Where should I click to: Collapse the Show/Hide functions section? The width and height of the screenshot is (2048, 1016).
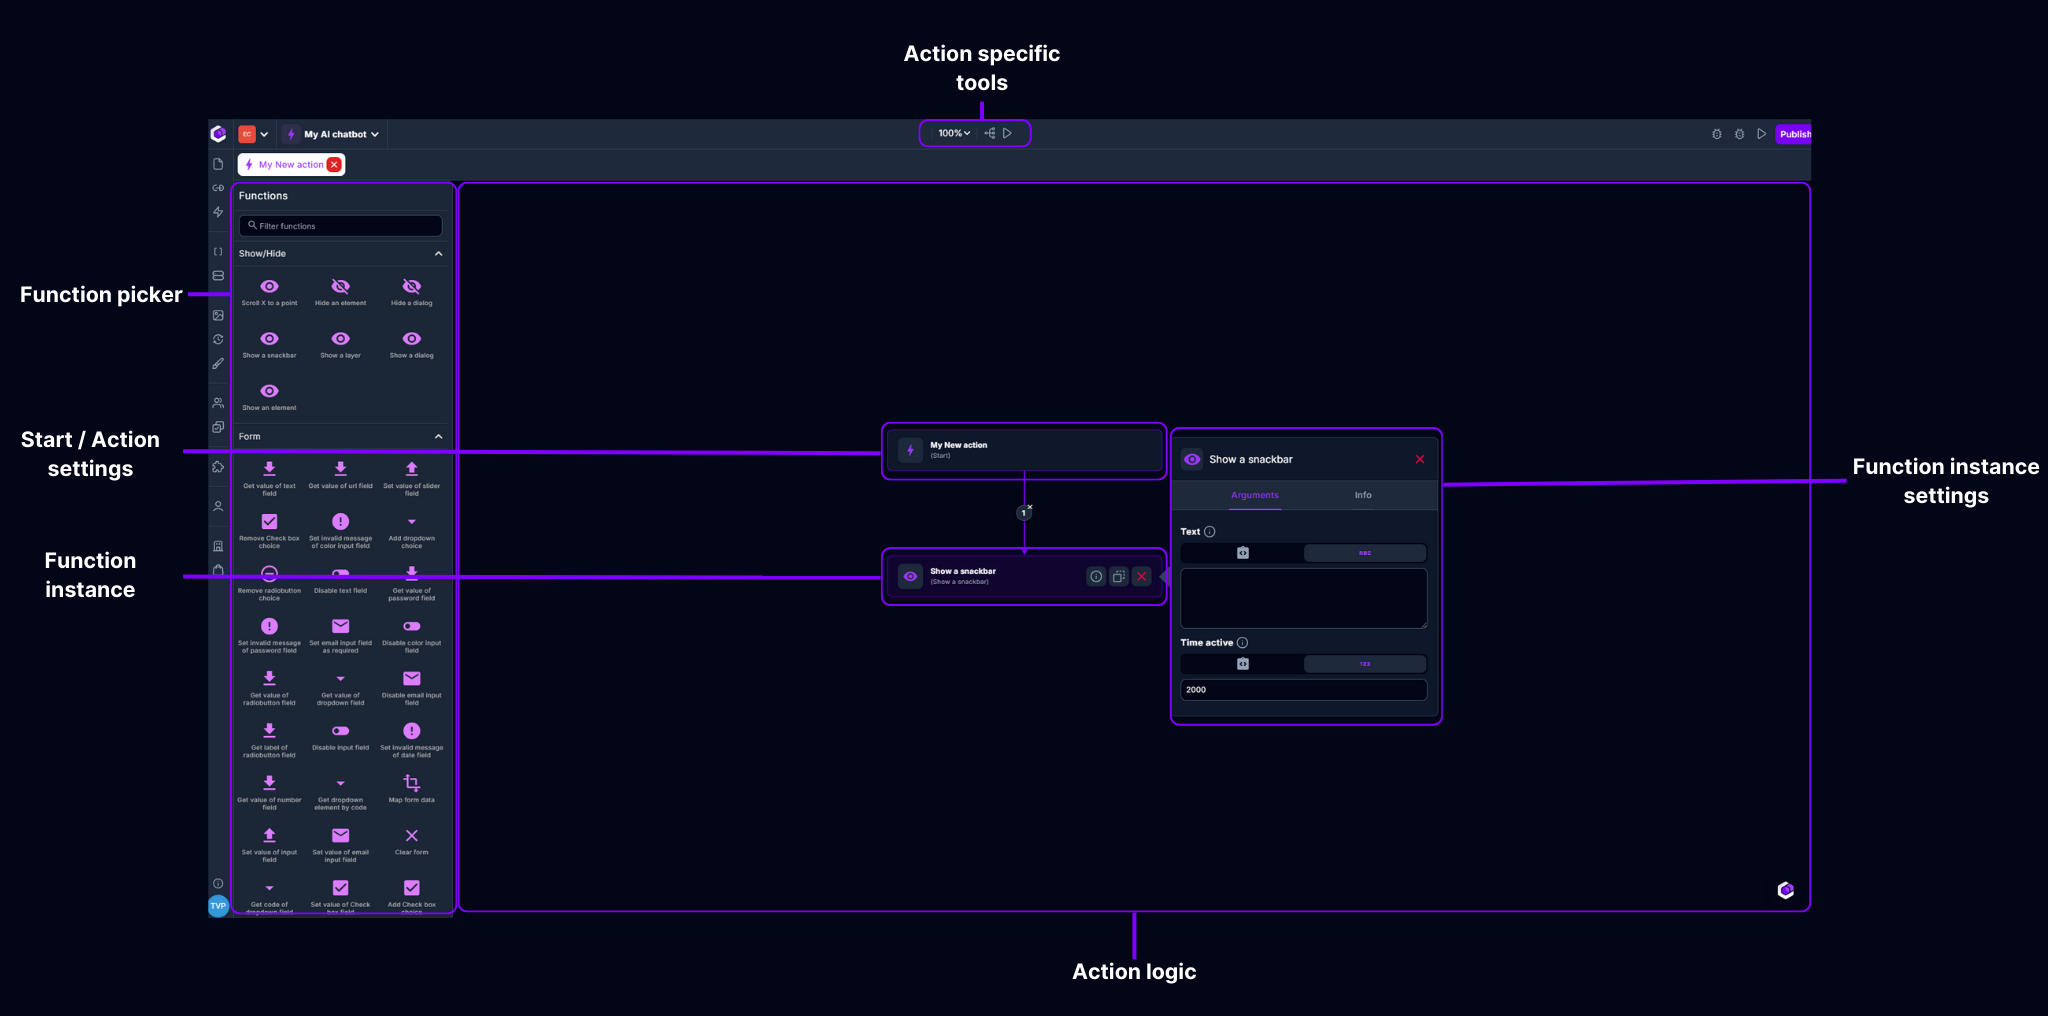[x=438, y=253]
